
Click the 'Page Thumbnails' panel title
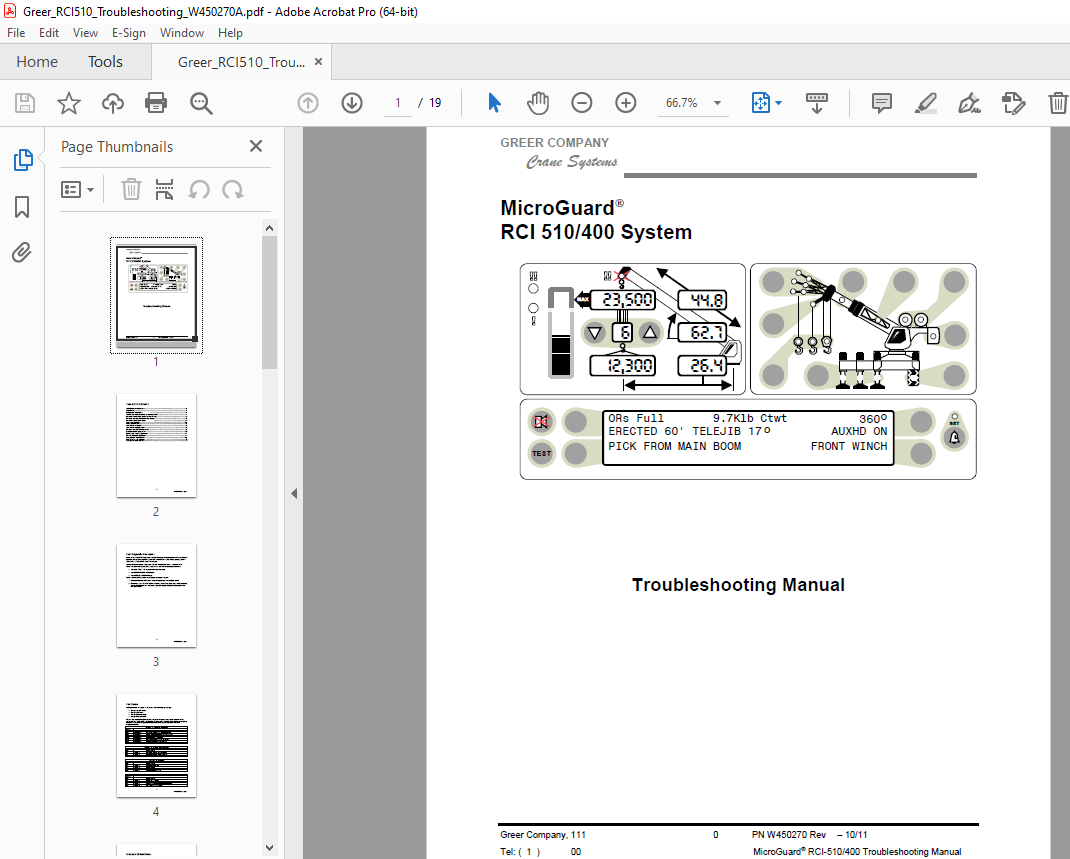(x=117, y=147)
